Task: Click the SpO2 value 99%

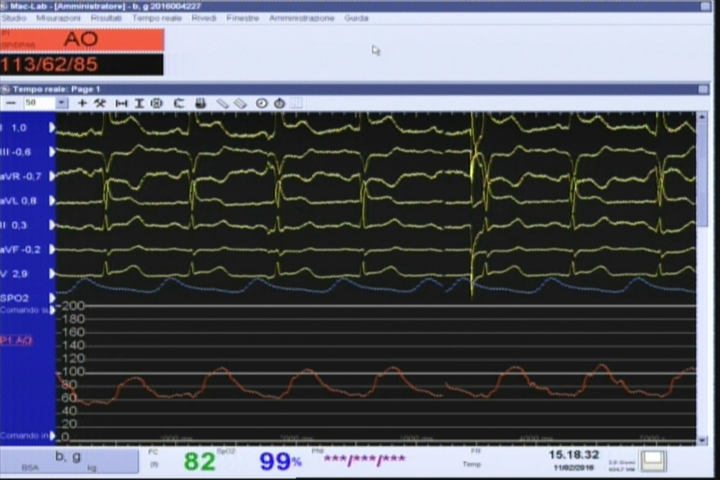Action: click(280, 461)
